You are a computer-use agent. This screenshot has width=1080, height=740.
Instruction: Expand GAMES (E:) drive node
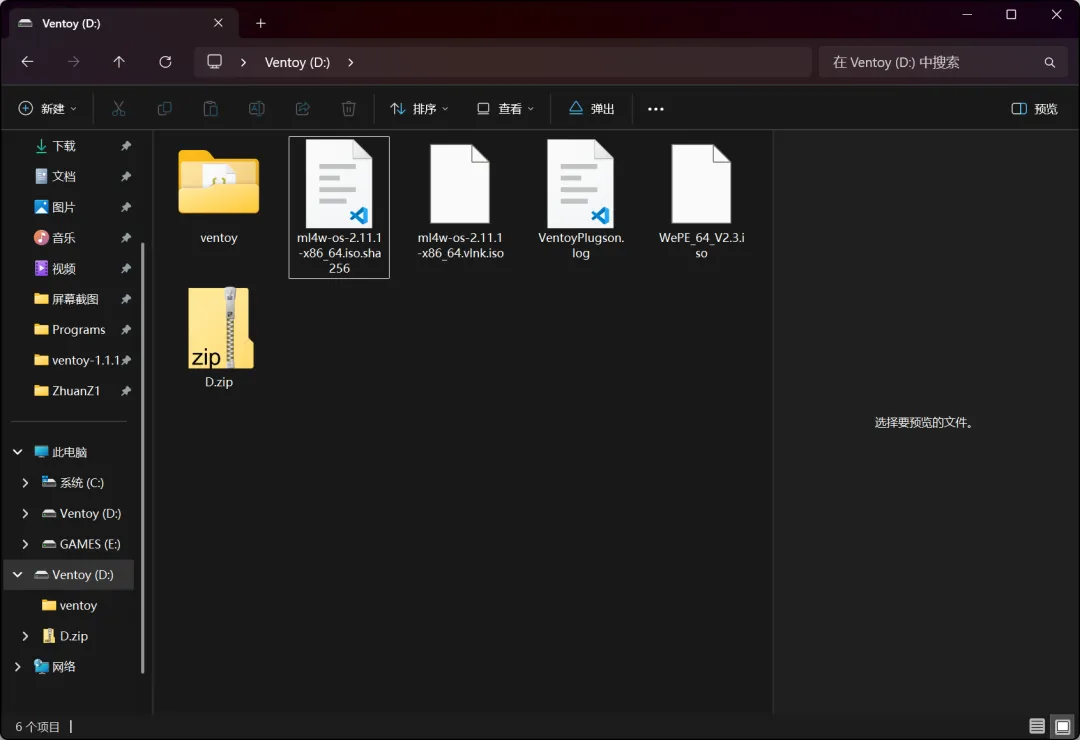pos(25,544)
